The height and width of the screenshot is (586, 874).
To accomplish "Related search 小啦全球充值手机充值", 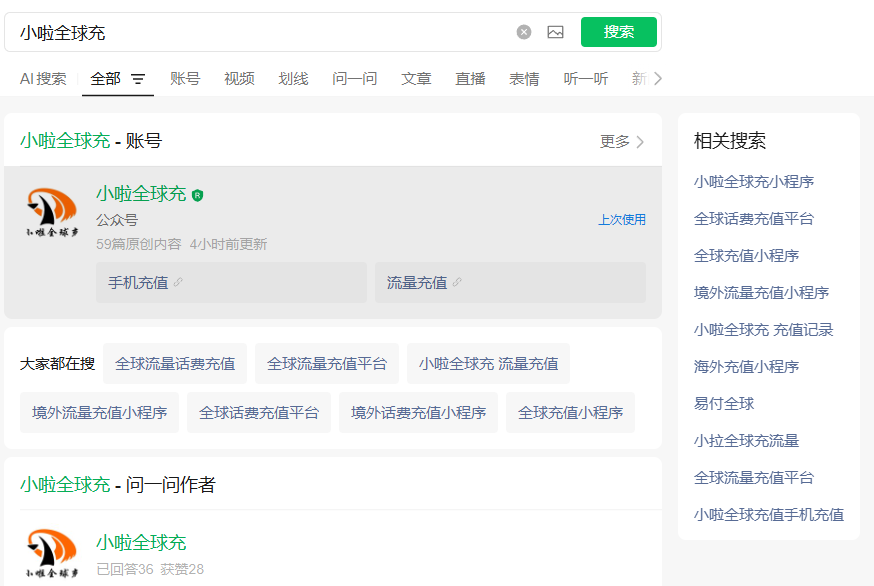I will (x=769, y=515).
